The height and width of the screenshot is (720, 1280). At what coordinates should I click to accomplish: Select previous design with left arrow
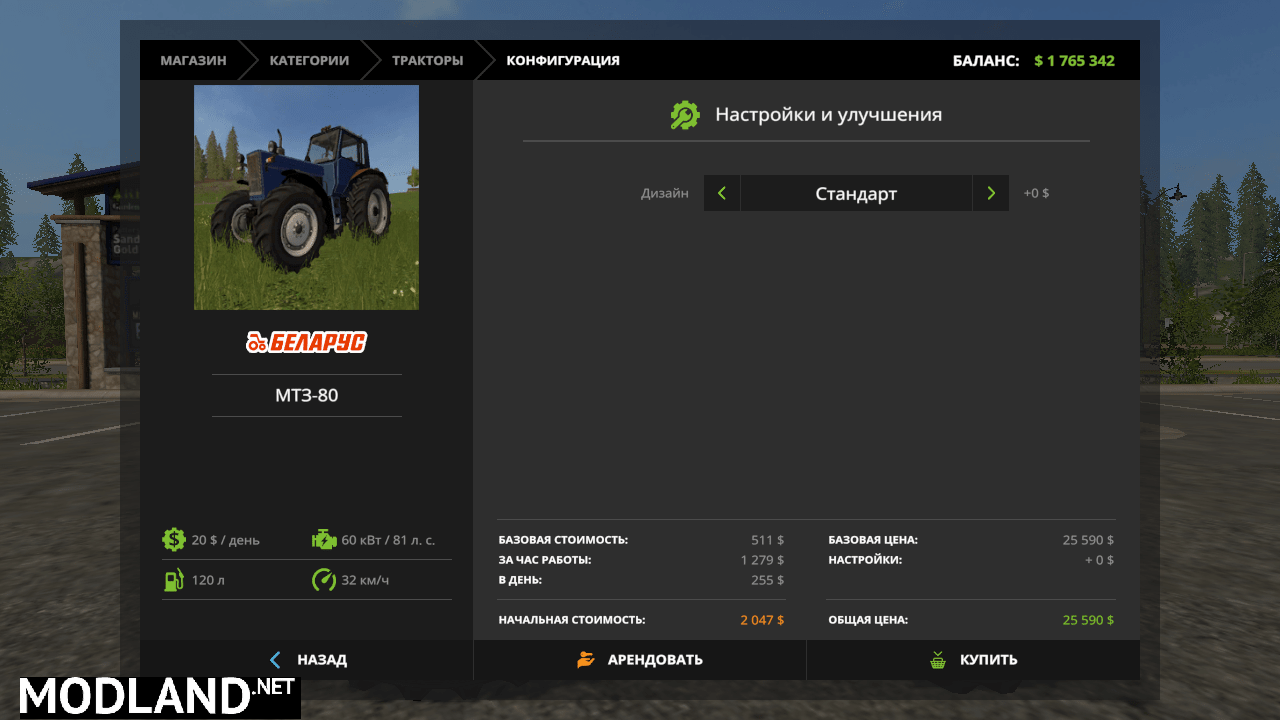point(722,193)
